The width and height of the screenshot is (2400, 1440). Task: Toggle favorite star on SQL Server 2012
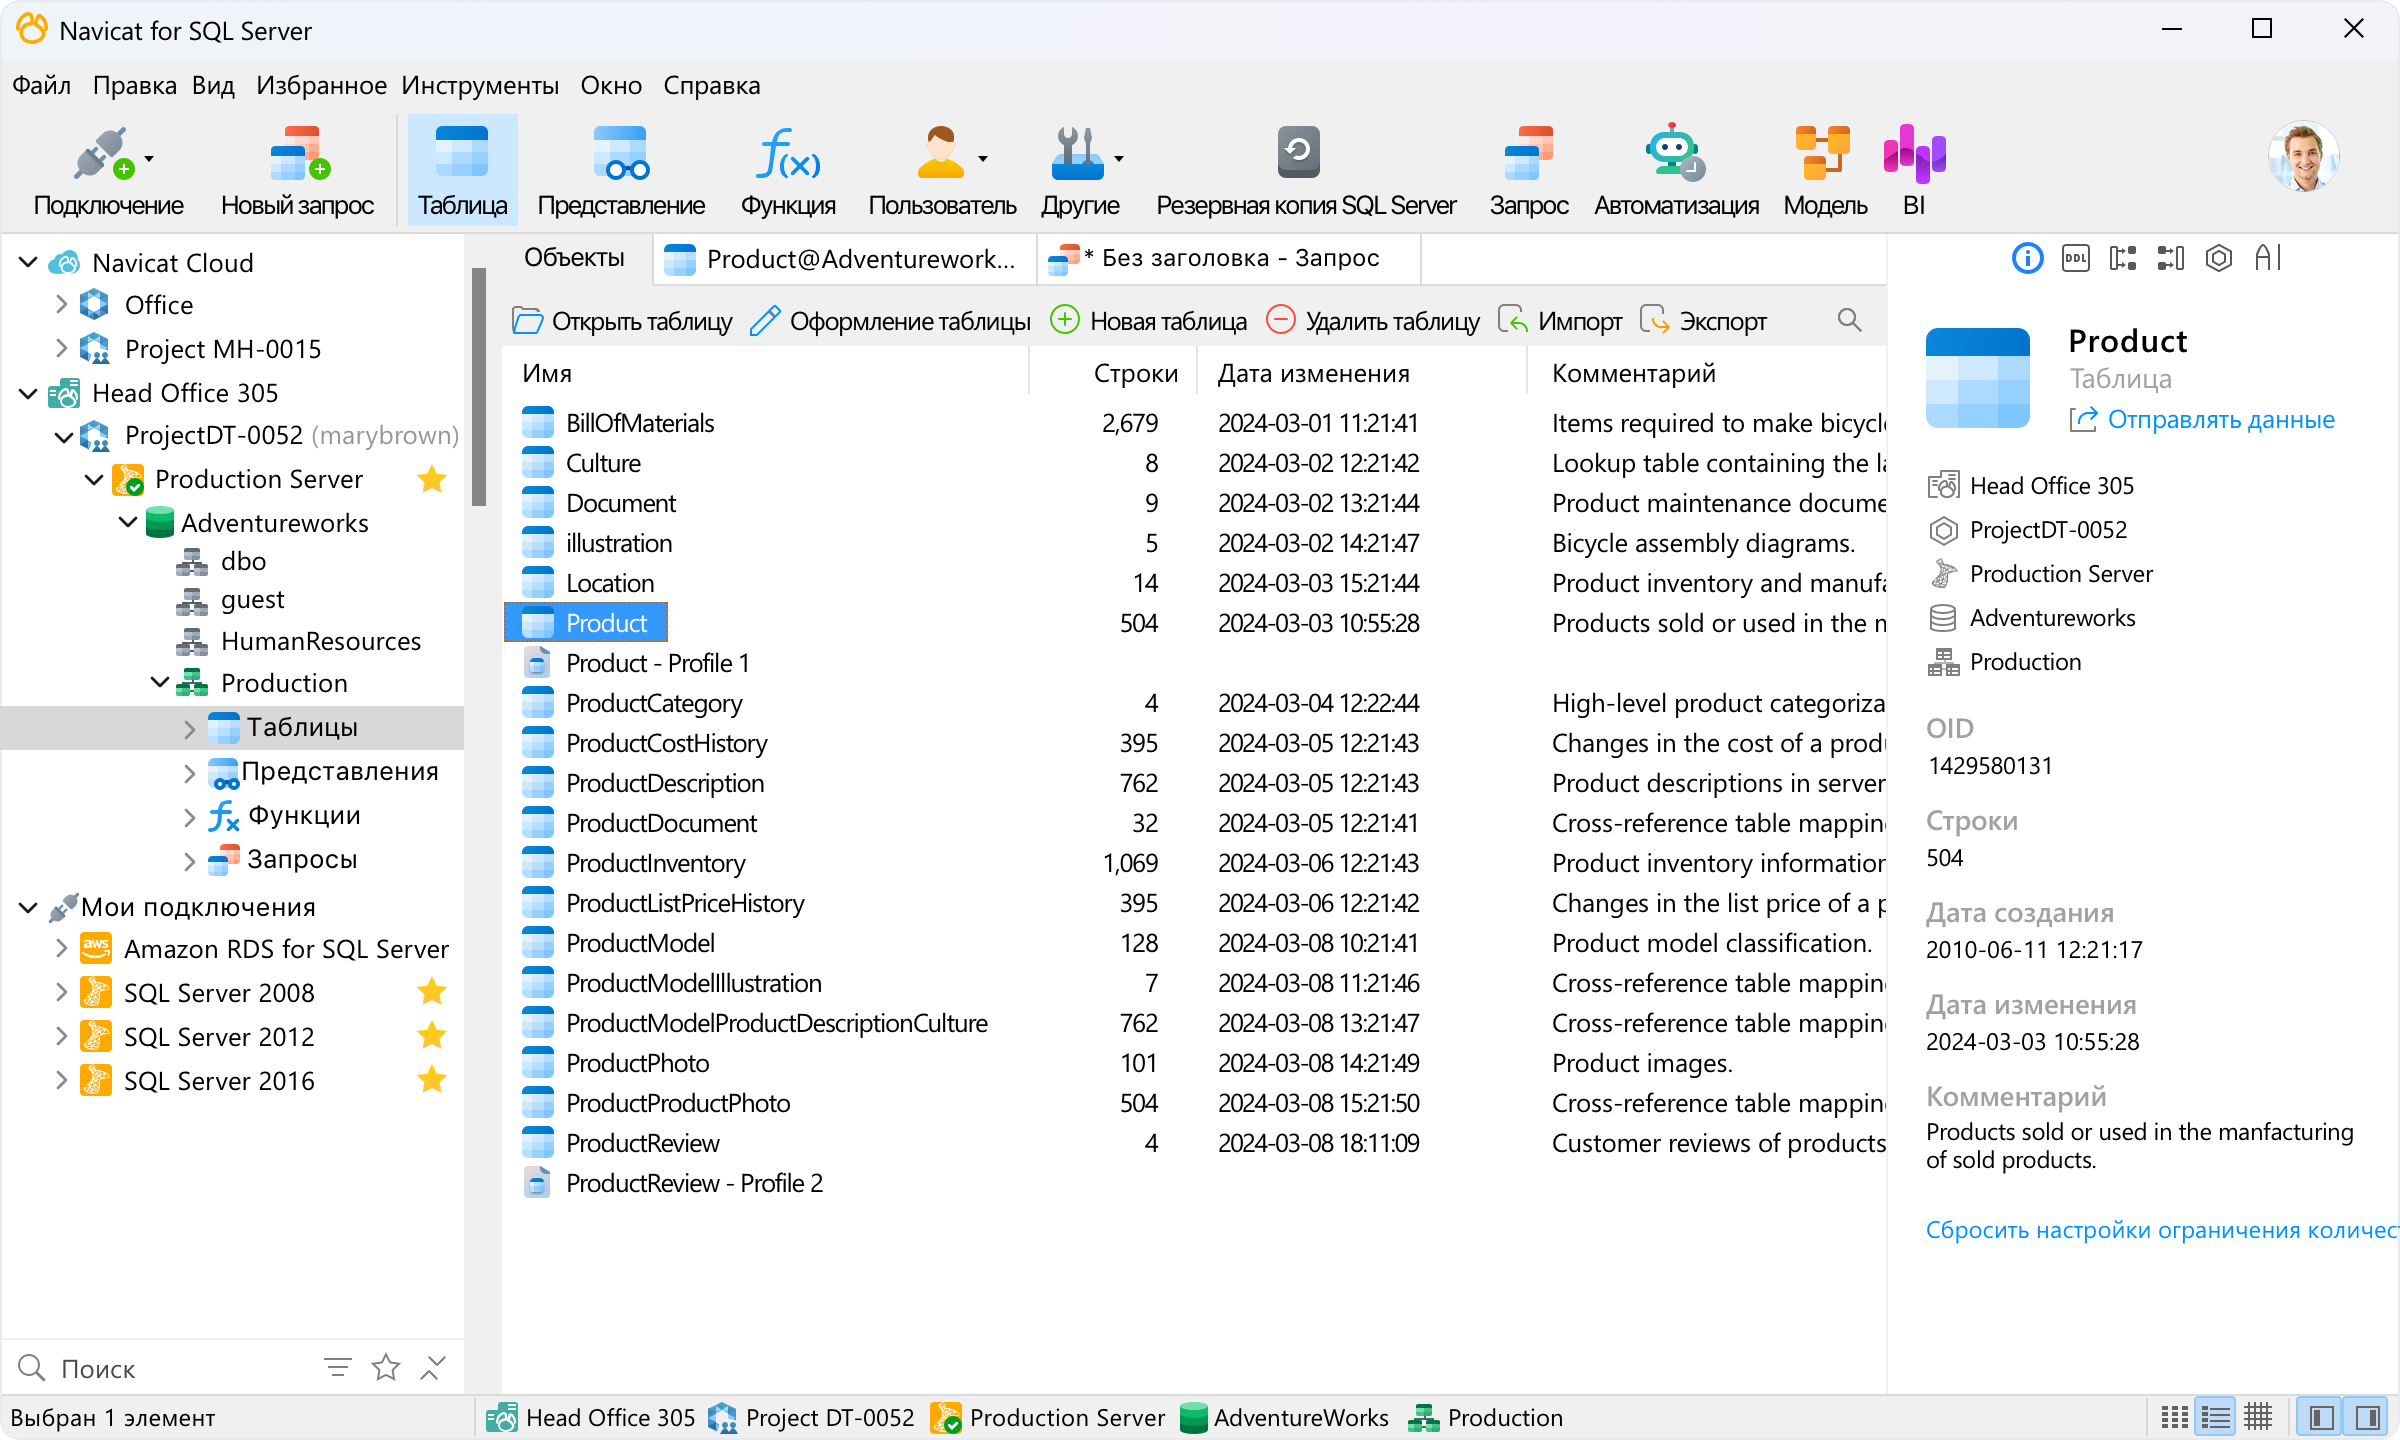coord(432,1036)
